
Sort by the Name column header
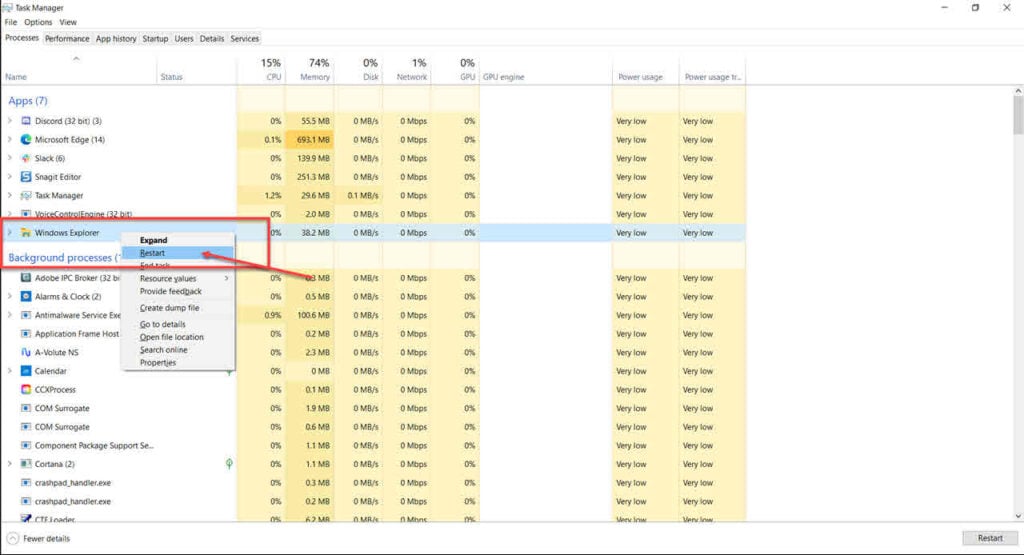(78, 69)
